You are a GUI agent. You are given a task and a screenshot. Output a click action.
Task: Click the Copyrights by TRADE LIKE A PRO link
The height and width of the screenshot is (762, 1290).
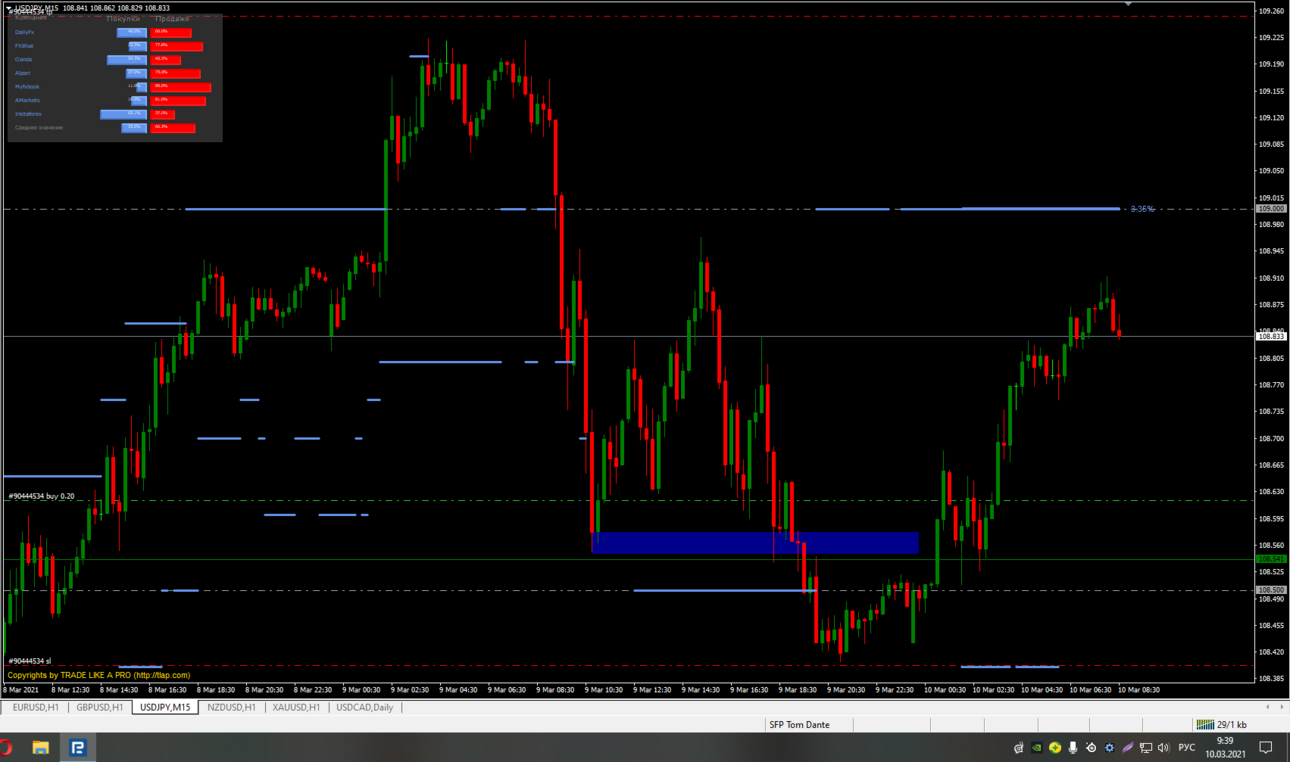click(x=98, y=675)
